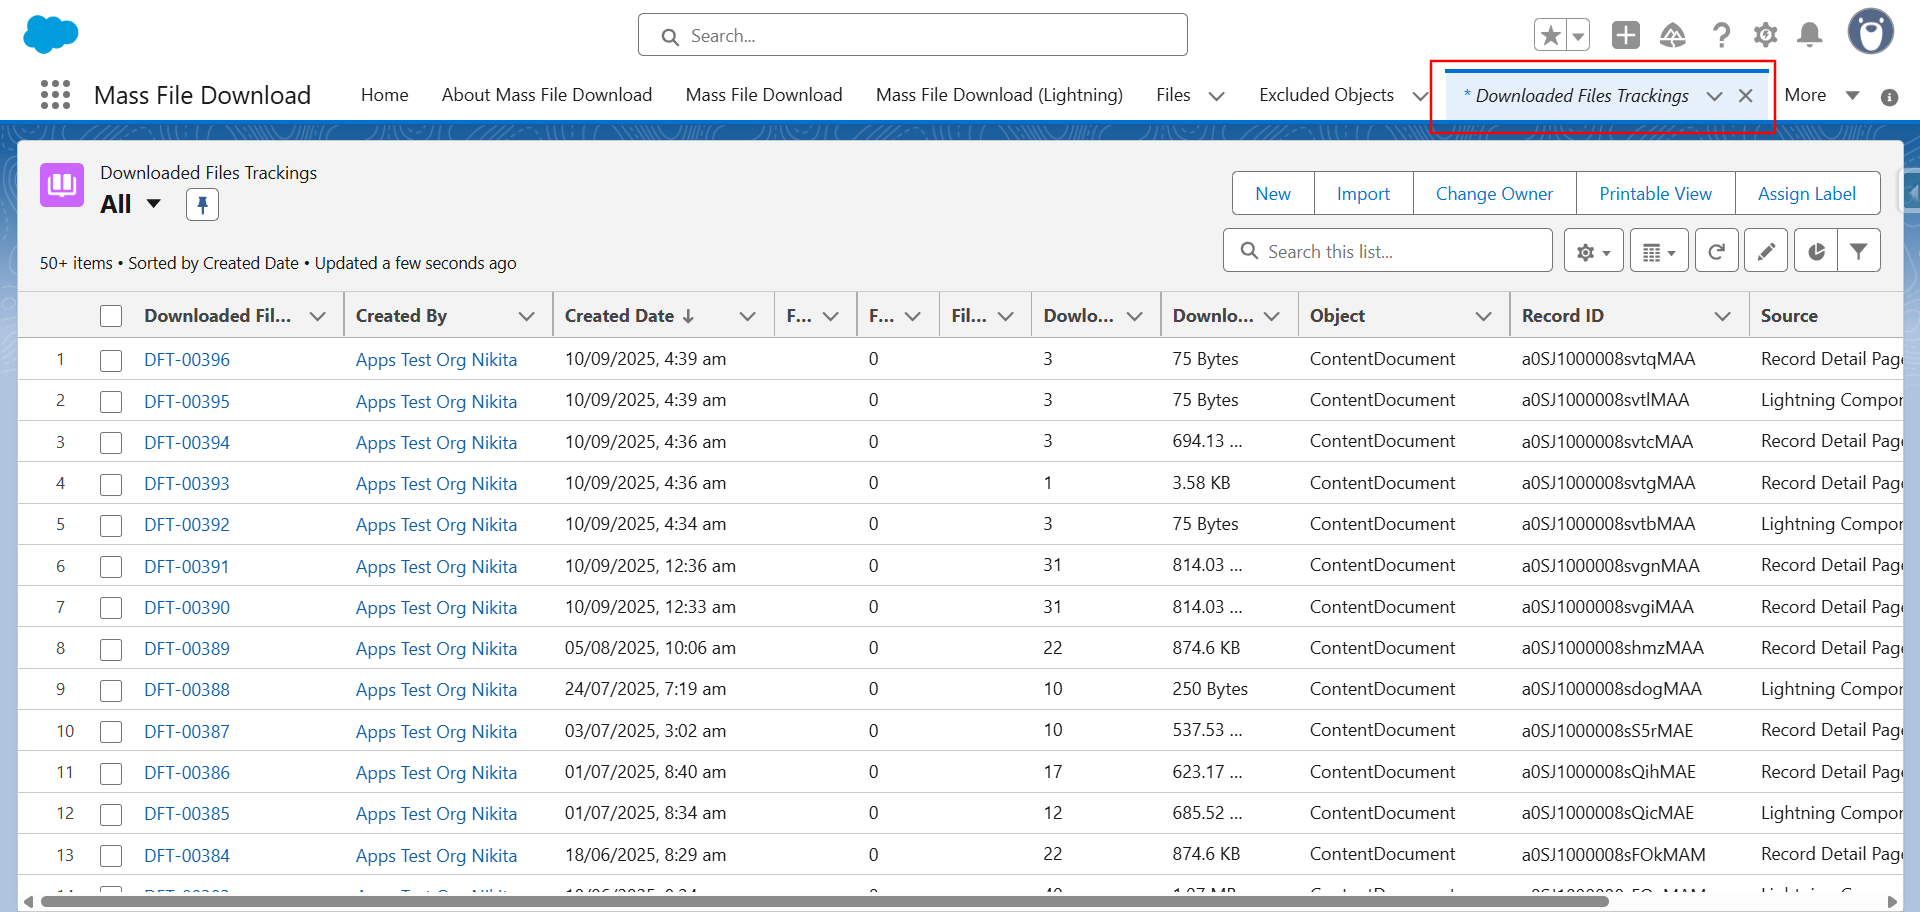The width and height of the screenshot is (1920, 912).
Task: Show charts panel icon
Action: [x=1816, y=252]
